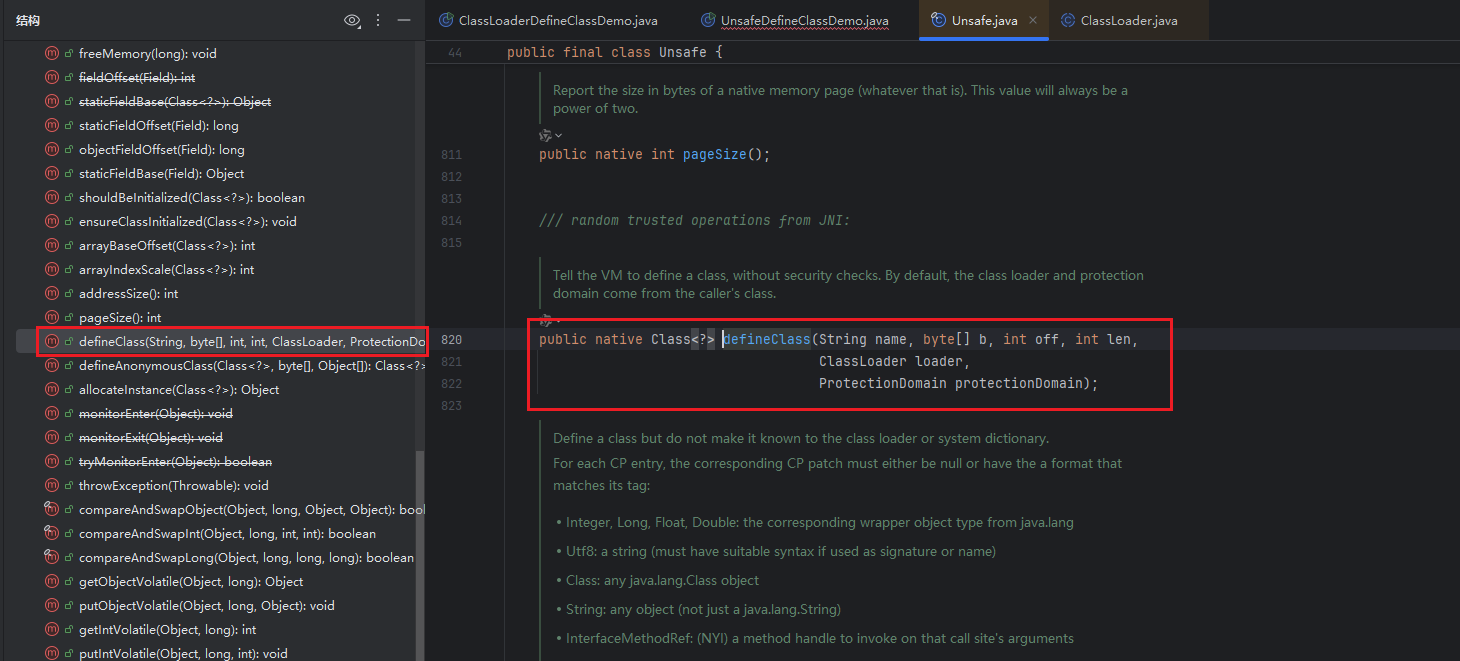
Task: Click the structure panel vertical scrollbar
Action: [x=420, y=550]
